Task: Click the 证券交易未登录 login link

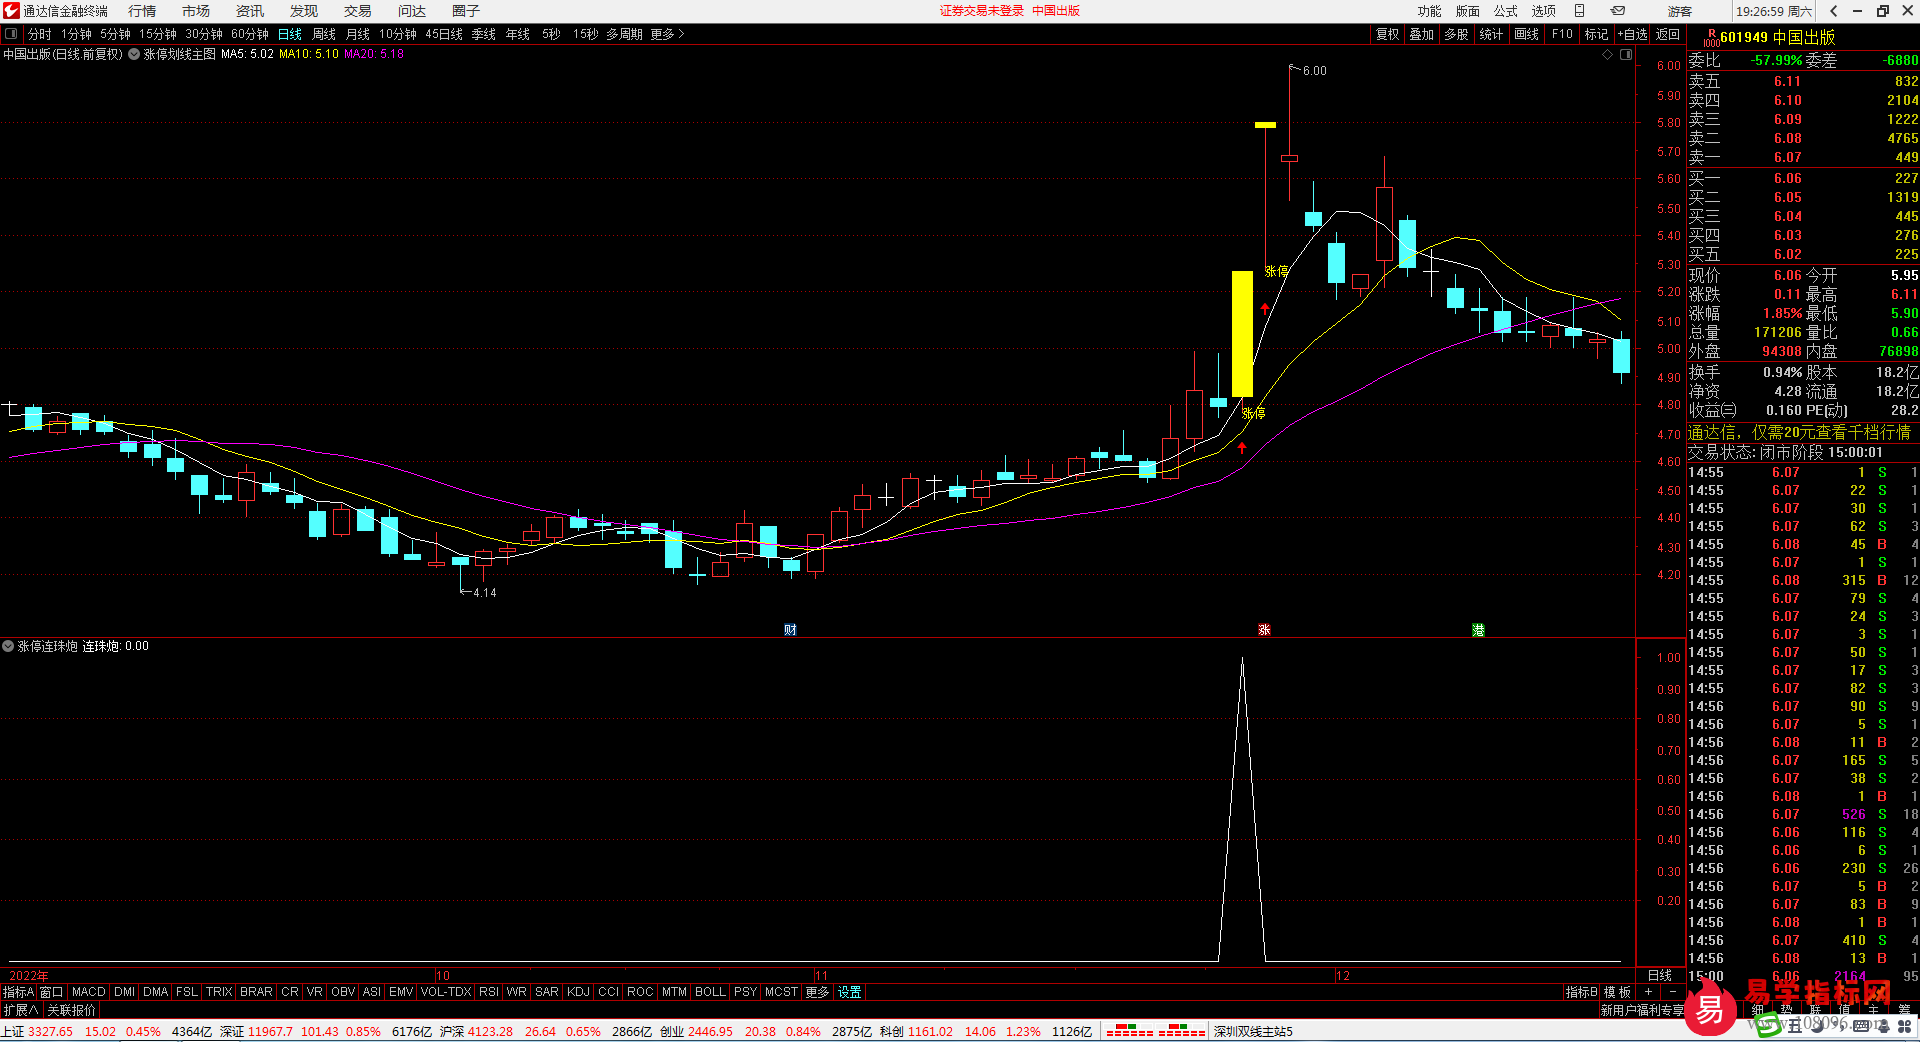Action: coord(982,11)
